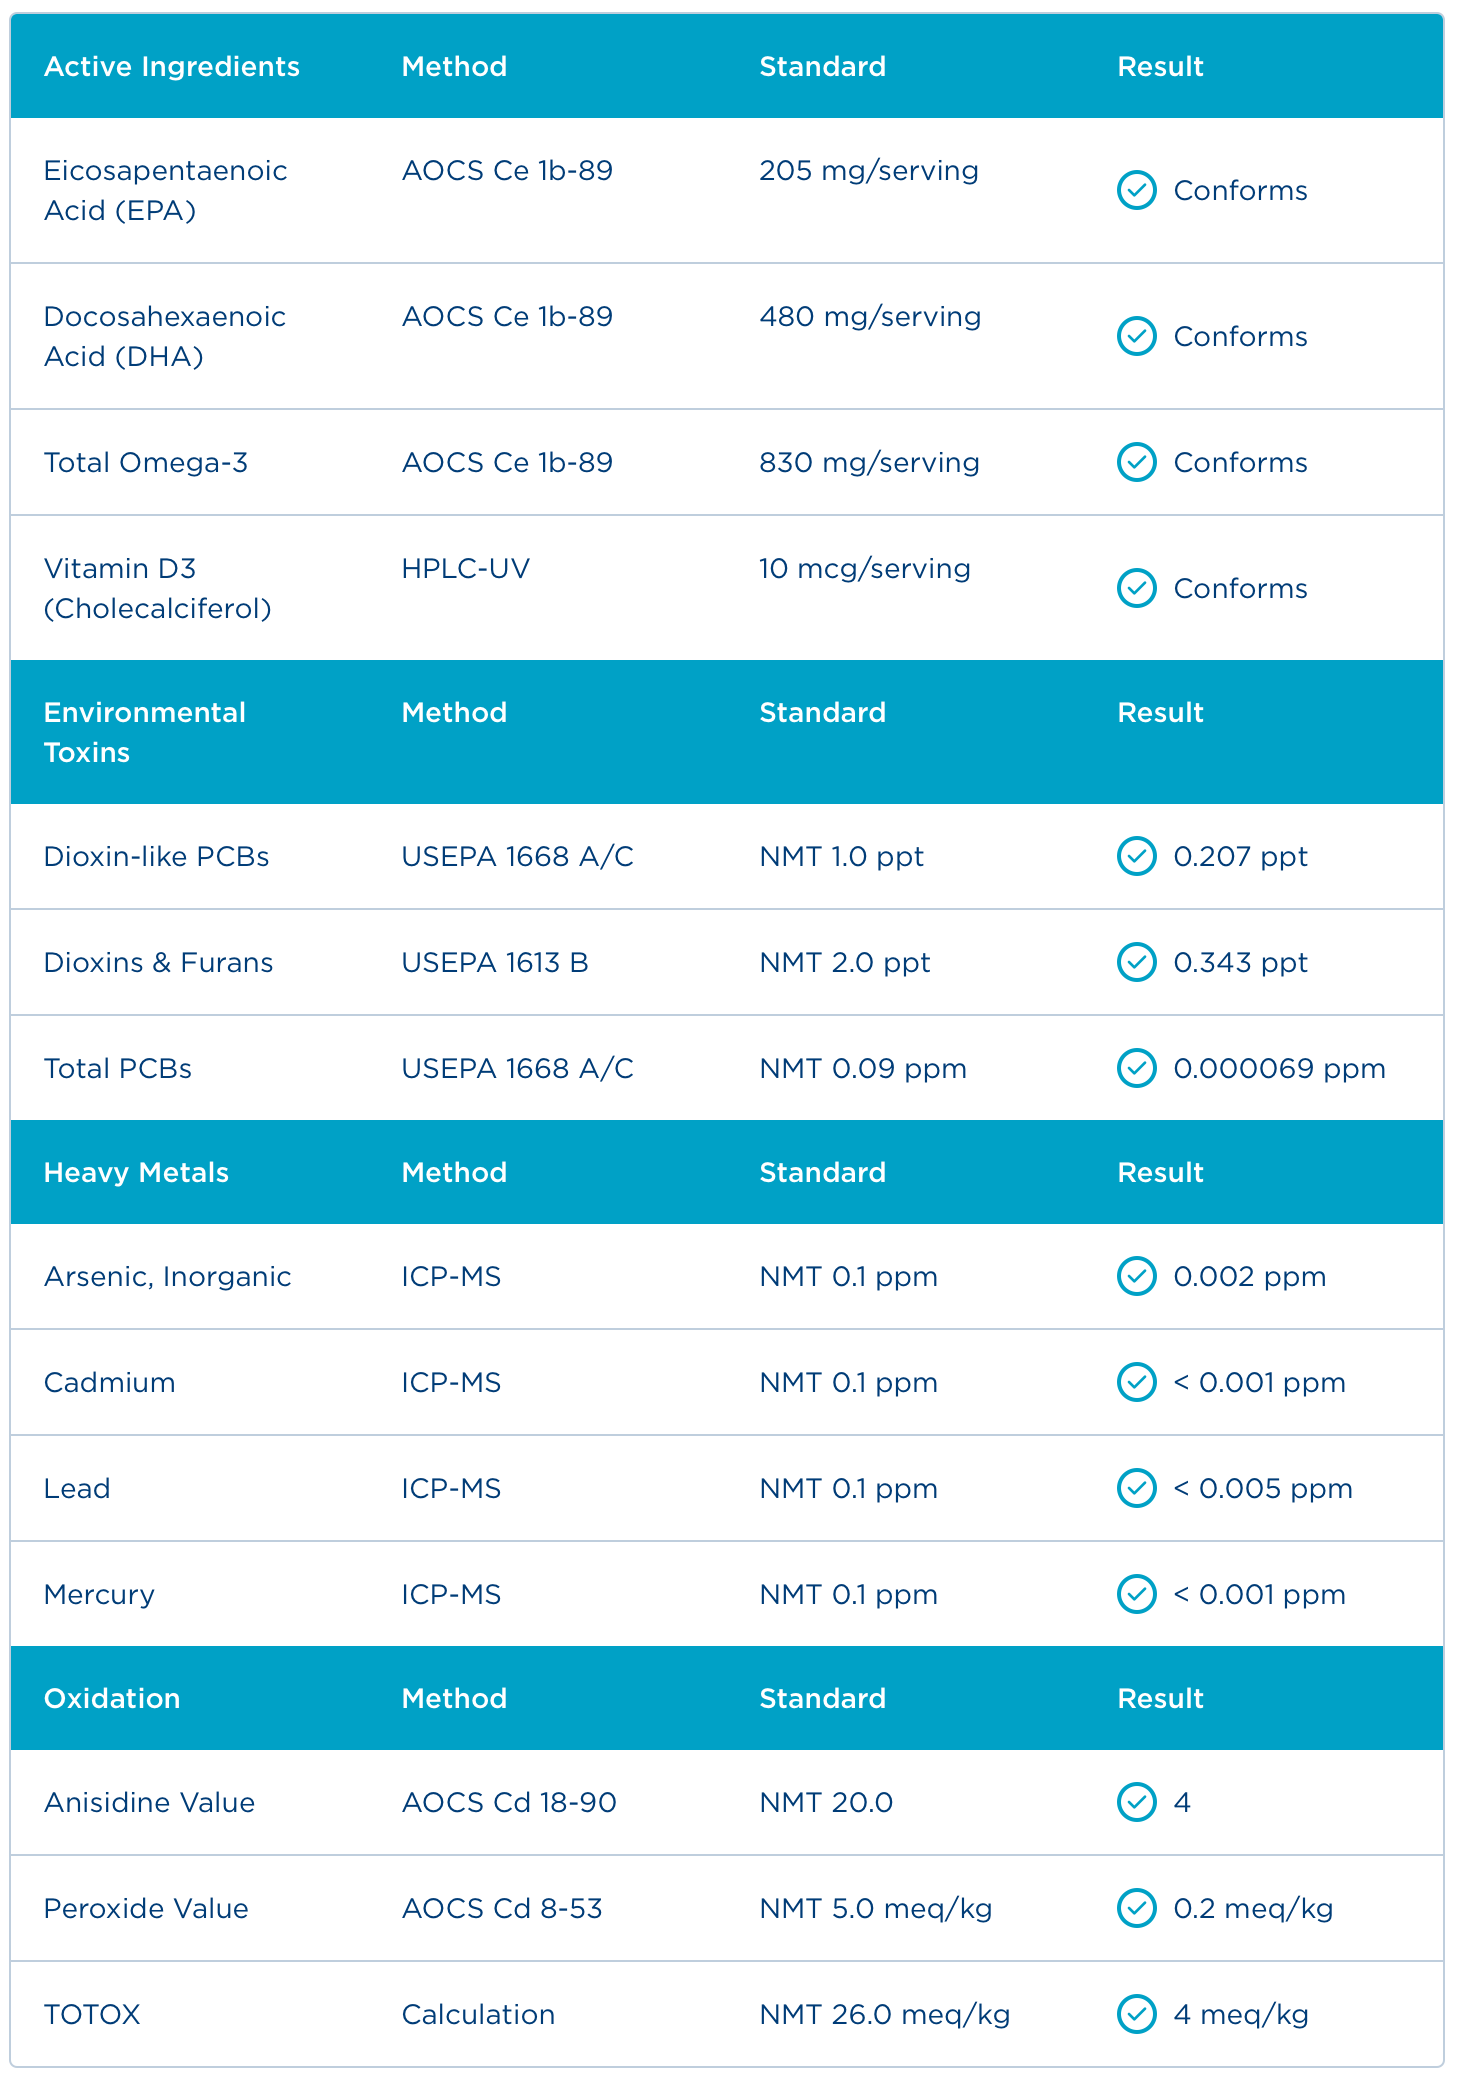This screenshot has width=1460, height=2088.
Task: Select the Heavy Metals section header
Action: point(136,1172)
